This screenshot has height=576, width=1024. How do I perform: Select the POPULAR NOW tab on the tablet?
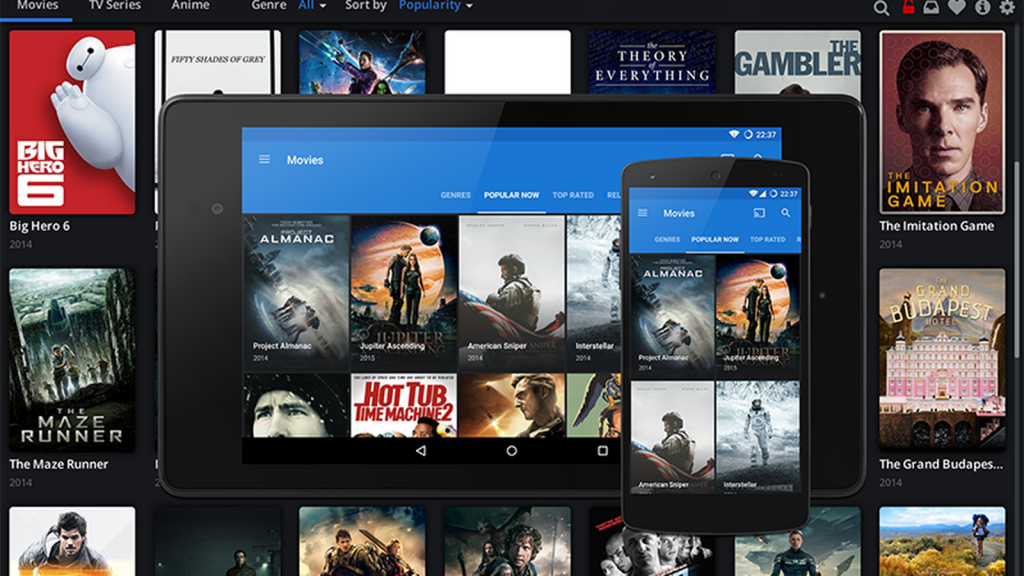click(511, 195)
